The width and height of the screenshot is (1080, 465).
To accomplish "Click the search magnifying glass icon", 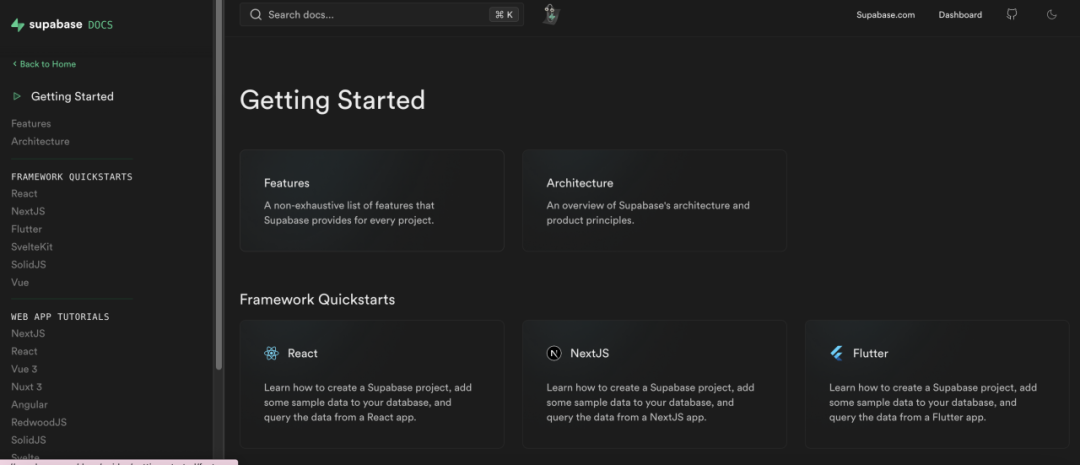I will pos(256,15).
